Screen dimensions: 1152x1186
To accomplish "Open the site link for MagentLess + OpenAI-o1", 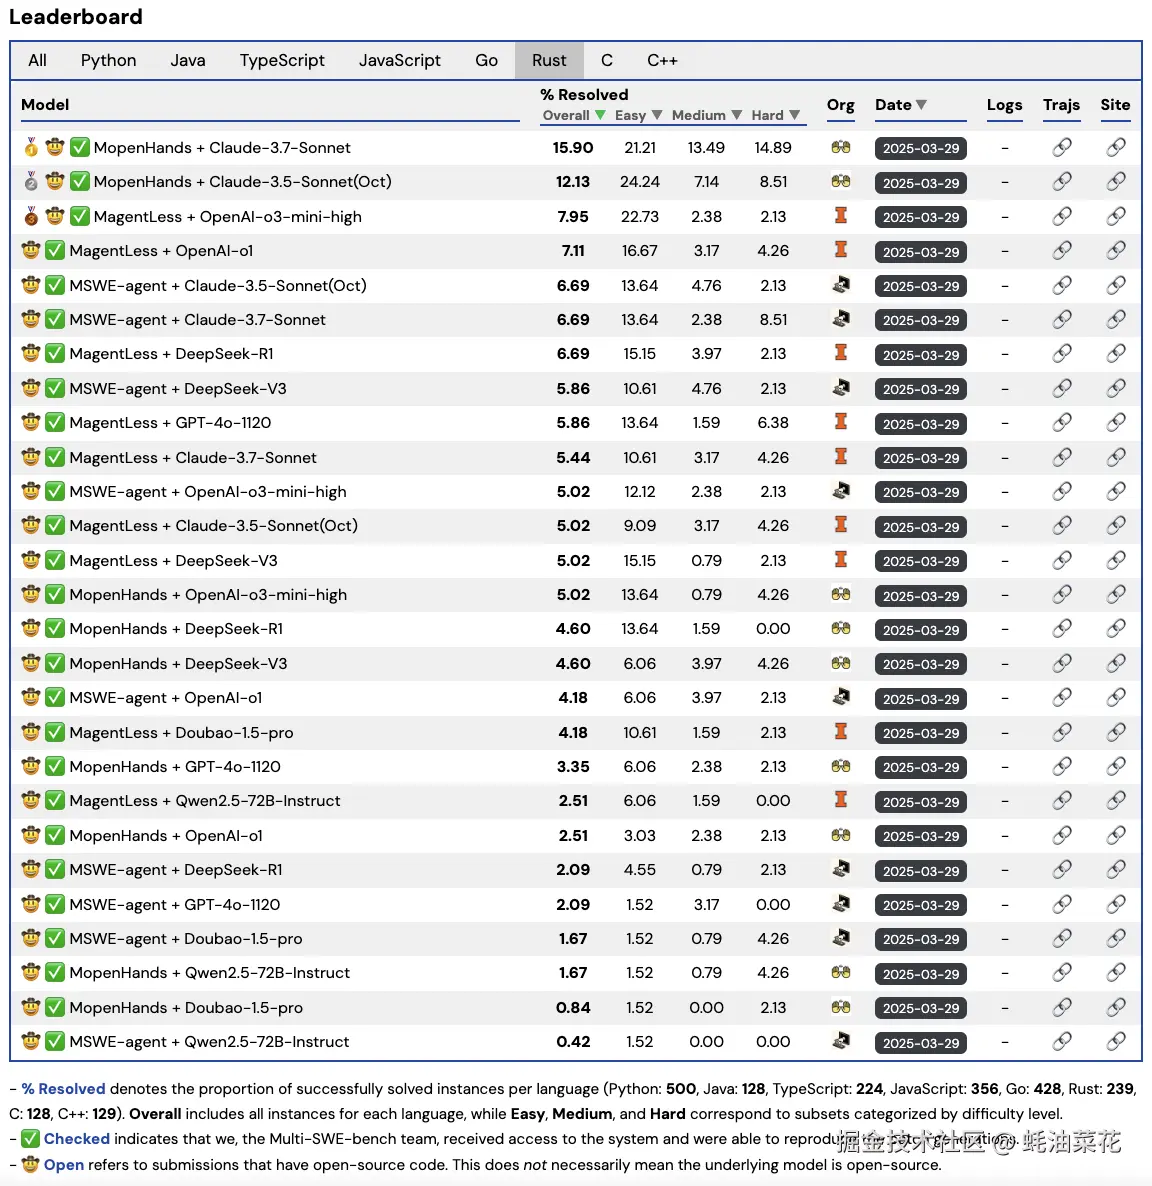I will pos(1115,251).
